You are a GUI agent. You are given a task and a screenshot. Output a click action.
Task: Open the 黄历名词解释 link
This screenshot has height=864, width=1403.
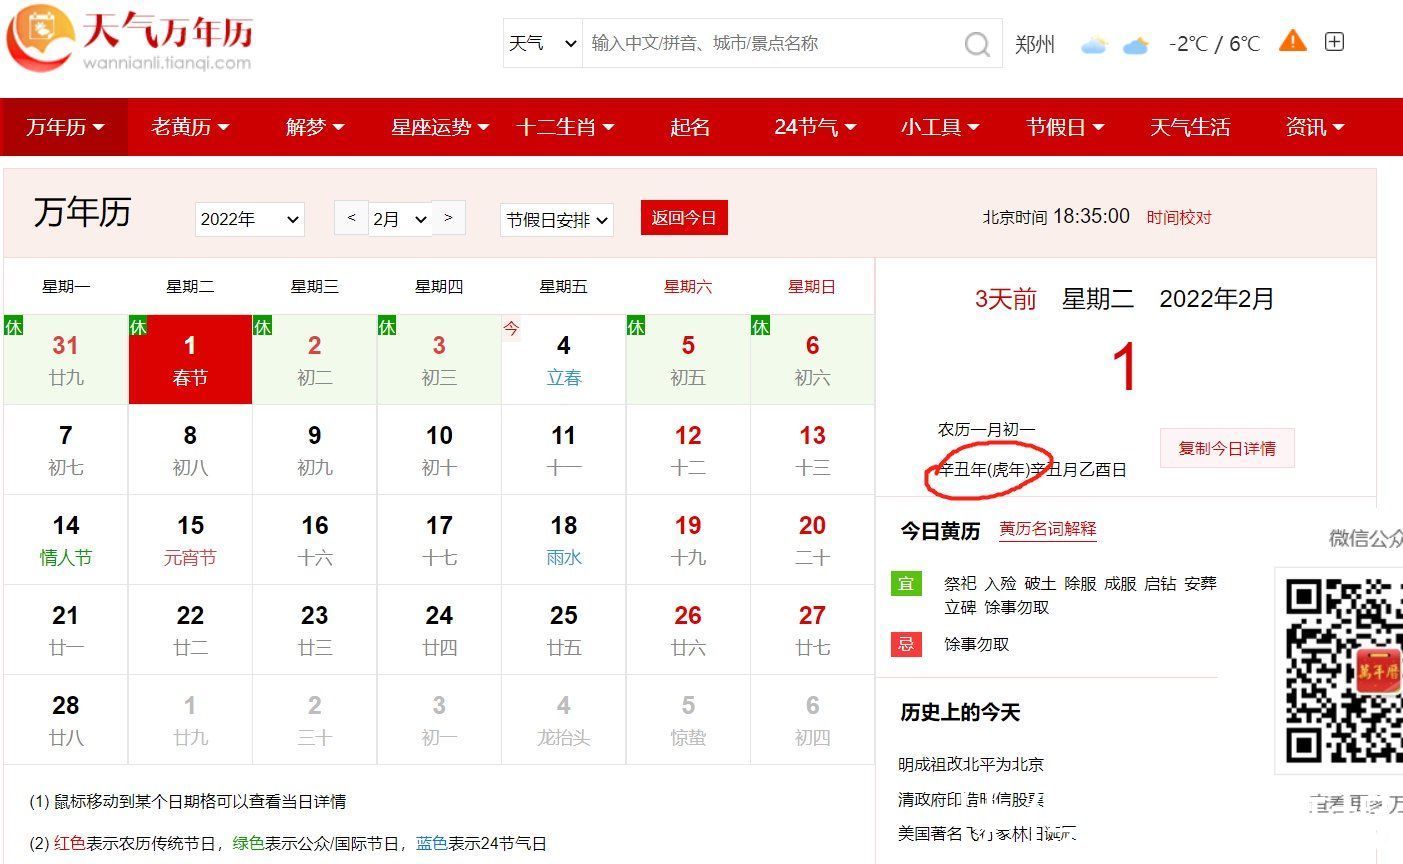coord(1048,529)
